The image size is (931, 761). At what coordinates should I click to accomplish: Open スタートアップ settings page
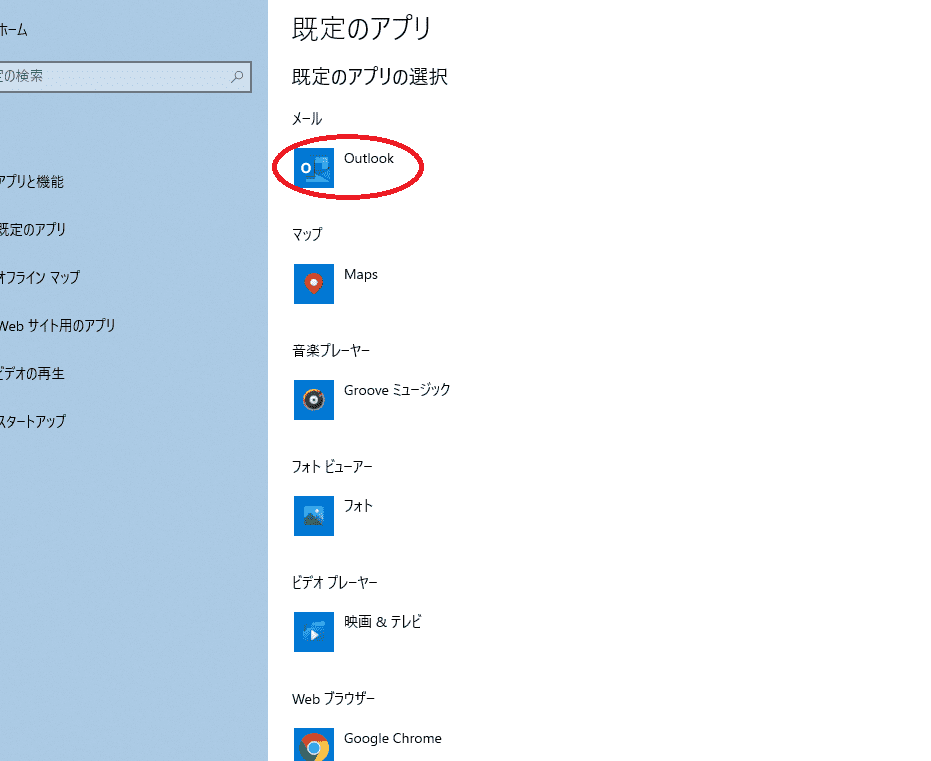pyautogui.click(x=33, y=422)
